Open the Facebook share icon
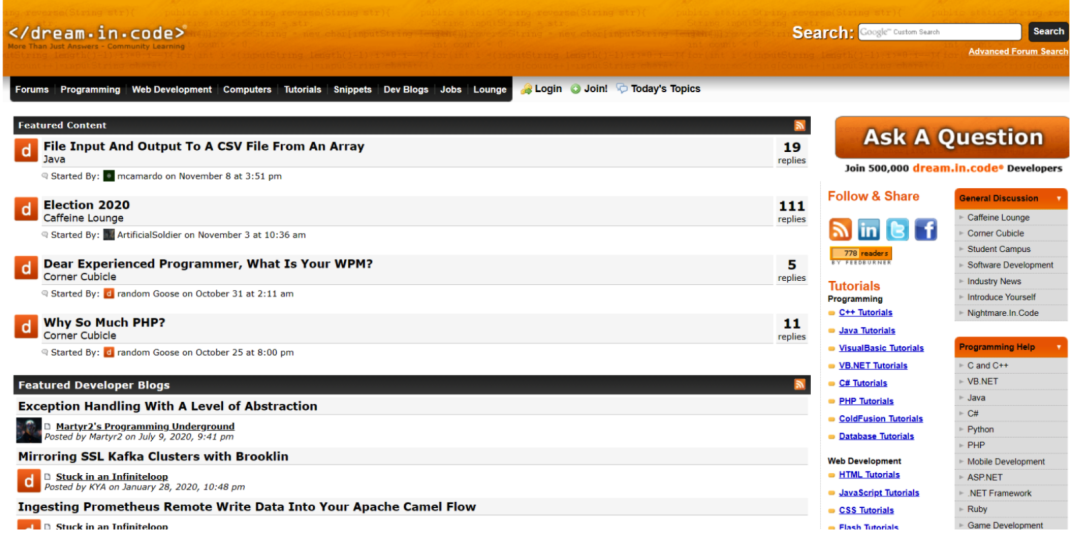This screenshot has width=1080, height=554. tap(926, 229)
